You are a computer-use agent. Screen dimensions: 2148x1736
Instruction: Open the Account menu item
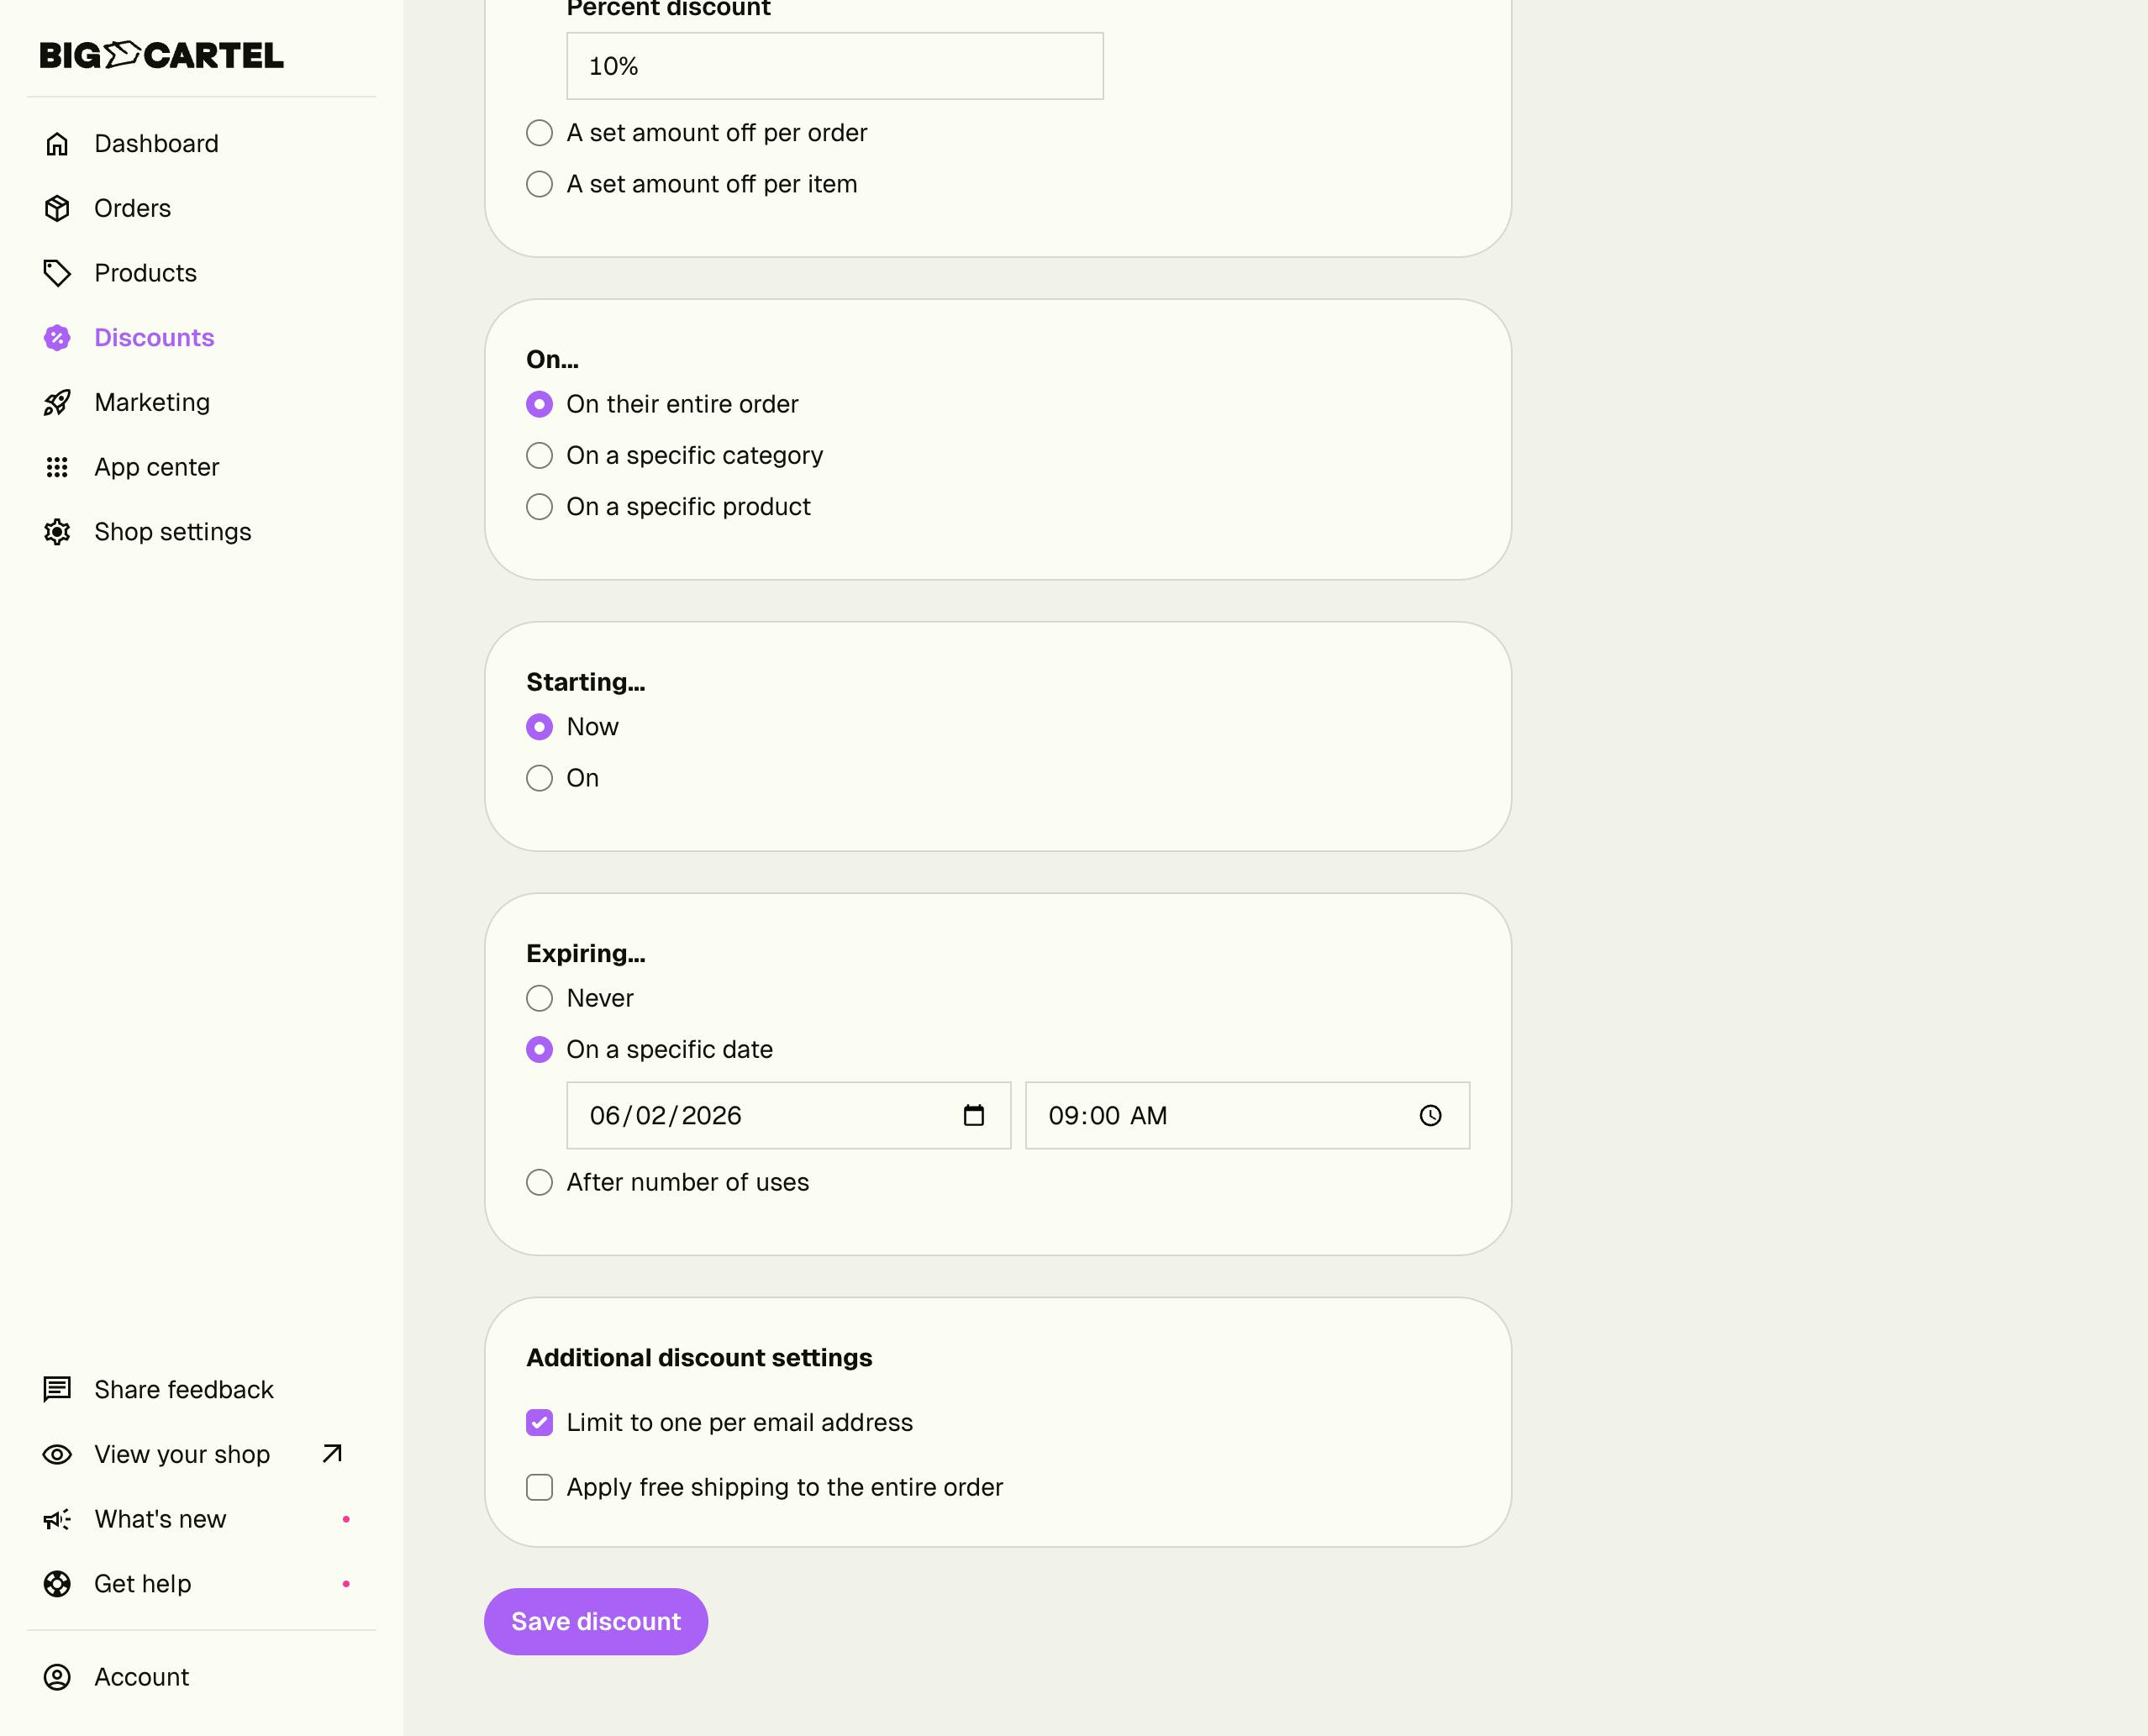pyautogui.click(x=141, y=1677)
